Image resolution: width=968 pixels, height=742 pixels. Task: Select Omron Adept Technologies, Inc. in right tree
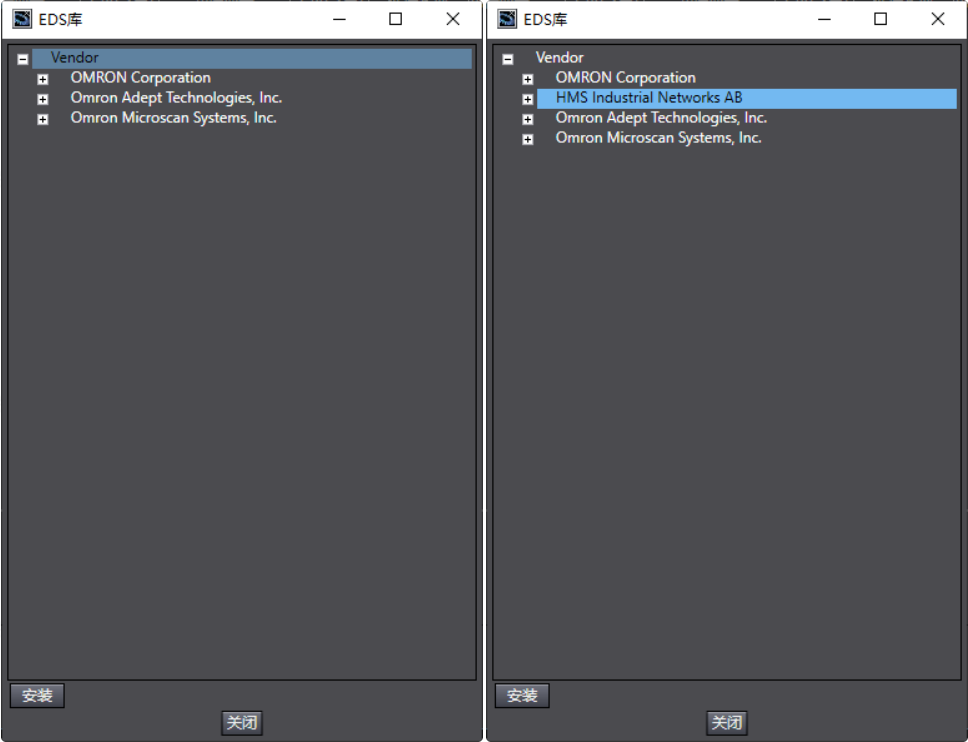click(660, 118)
